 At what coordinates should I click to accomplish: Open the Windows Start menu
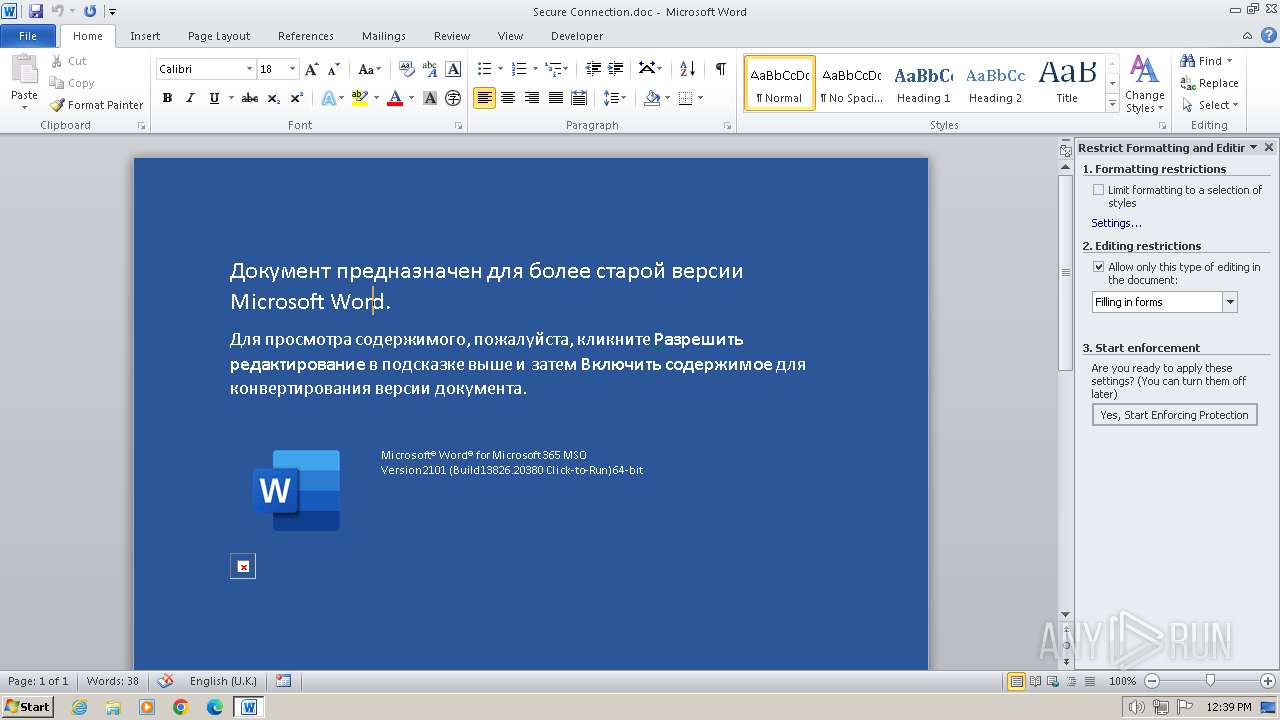(27, 707)
